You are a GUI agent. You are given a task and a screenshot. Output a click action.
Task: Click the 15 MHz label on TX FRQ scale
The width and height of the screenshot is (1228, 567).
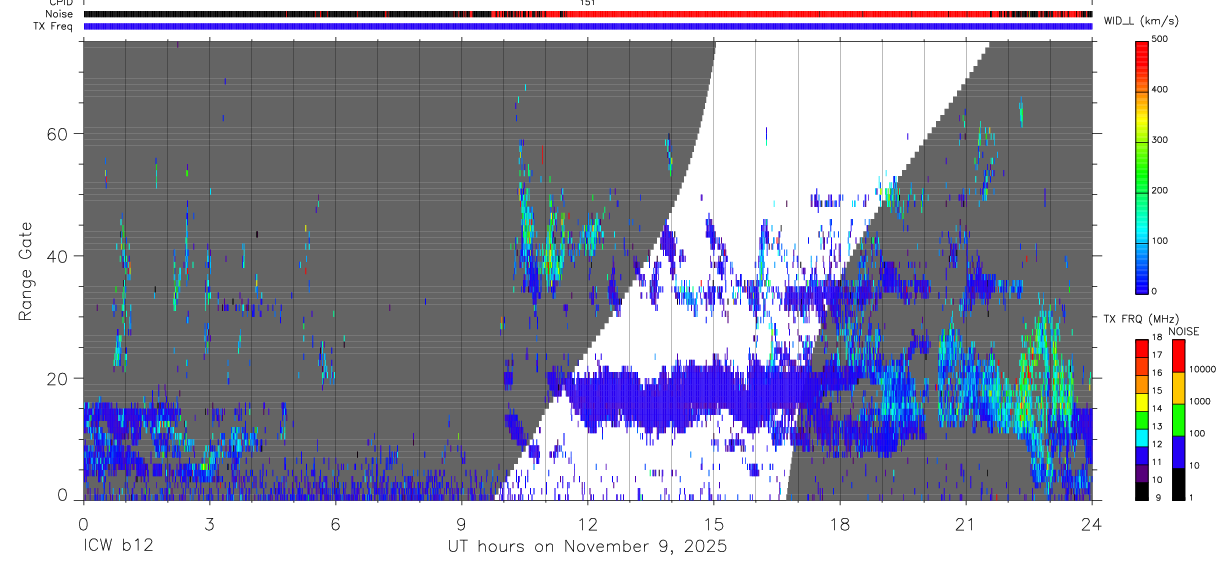tap(1159, 391)
